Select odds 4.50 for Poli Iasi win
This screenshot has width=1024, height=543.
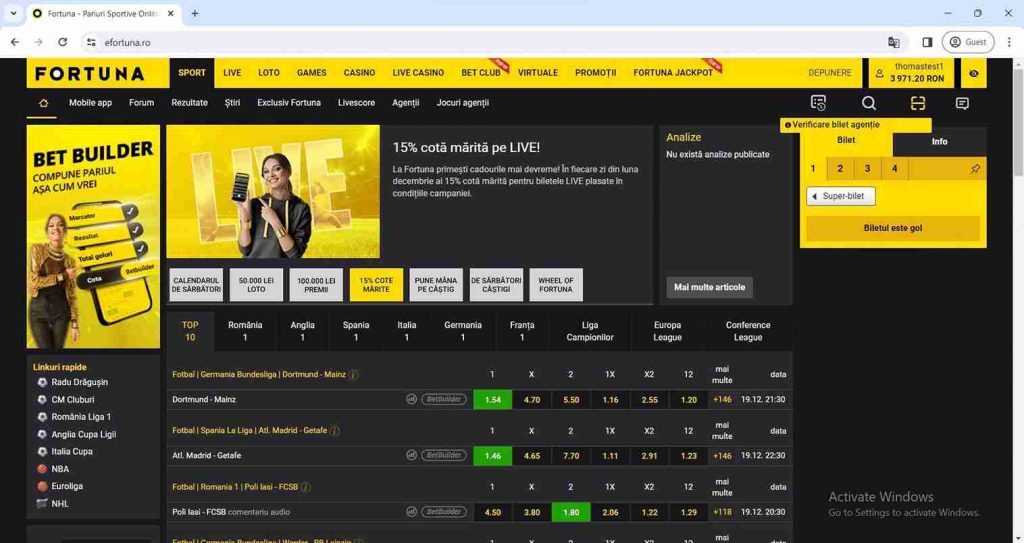(493, 512)
